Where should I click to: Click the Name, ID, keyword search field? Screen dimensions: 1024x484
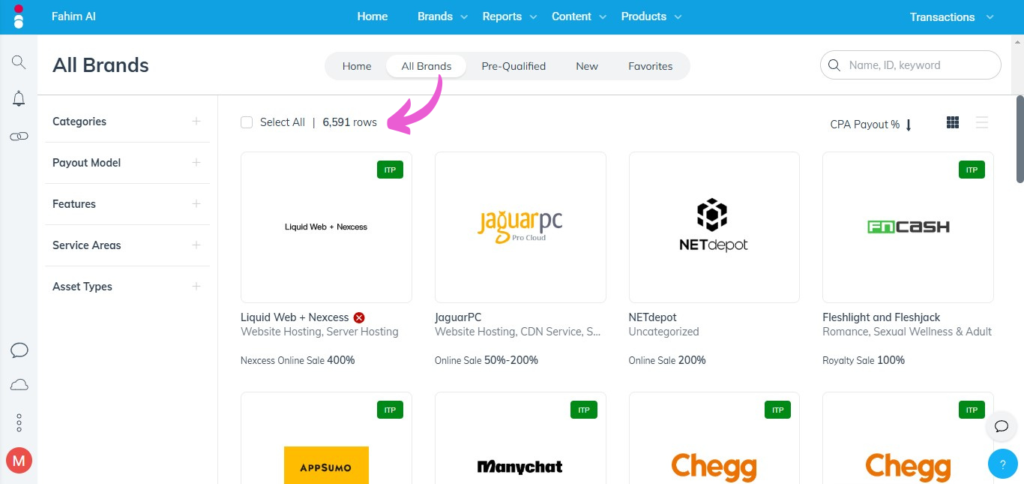point(910,65)
